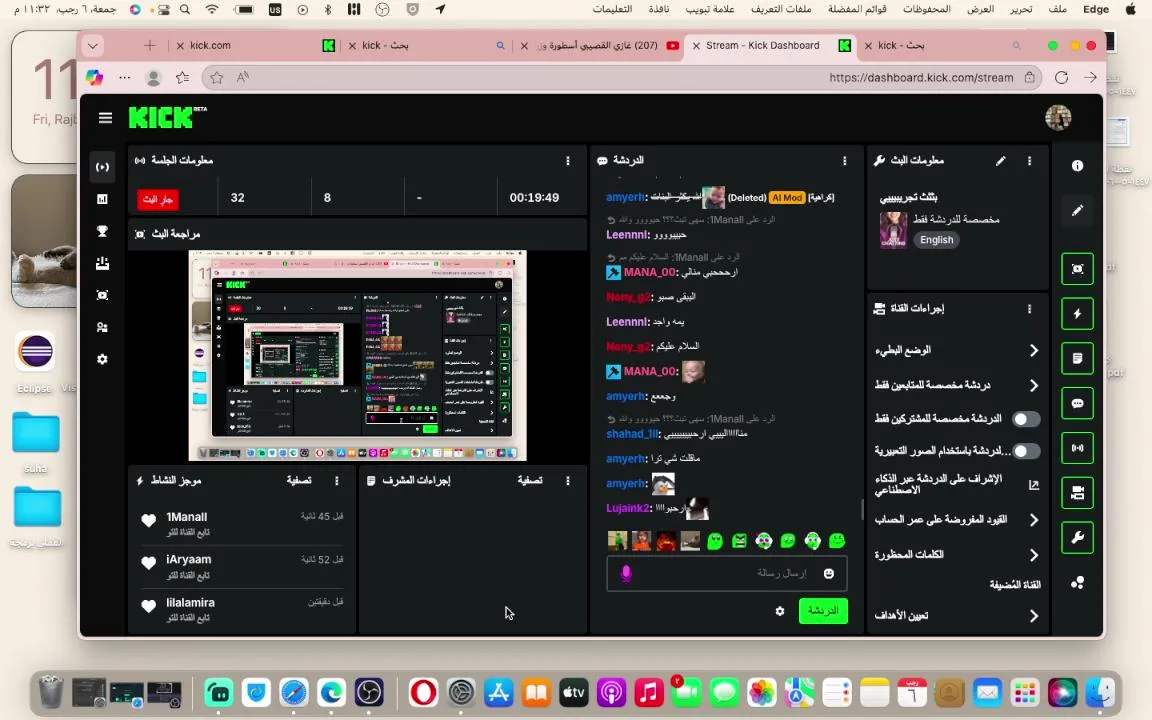This screenshot has width=1152, height=720.
Task: Open the community people icon in left sidebar
Action: click(x=102, y=327)
